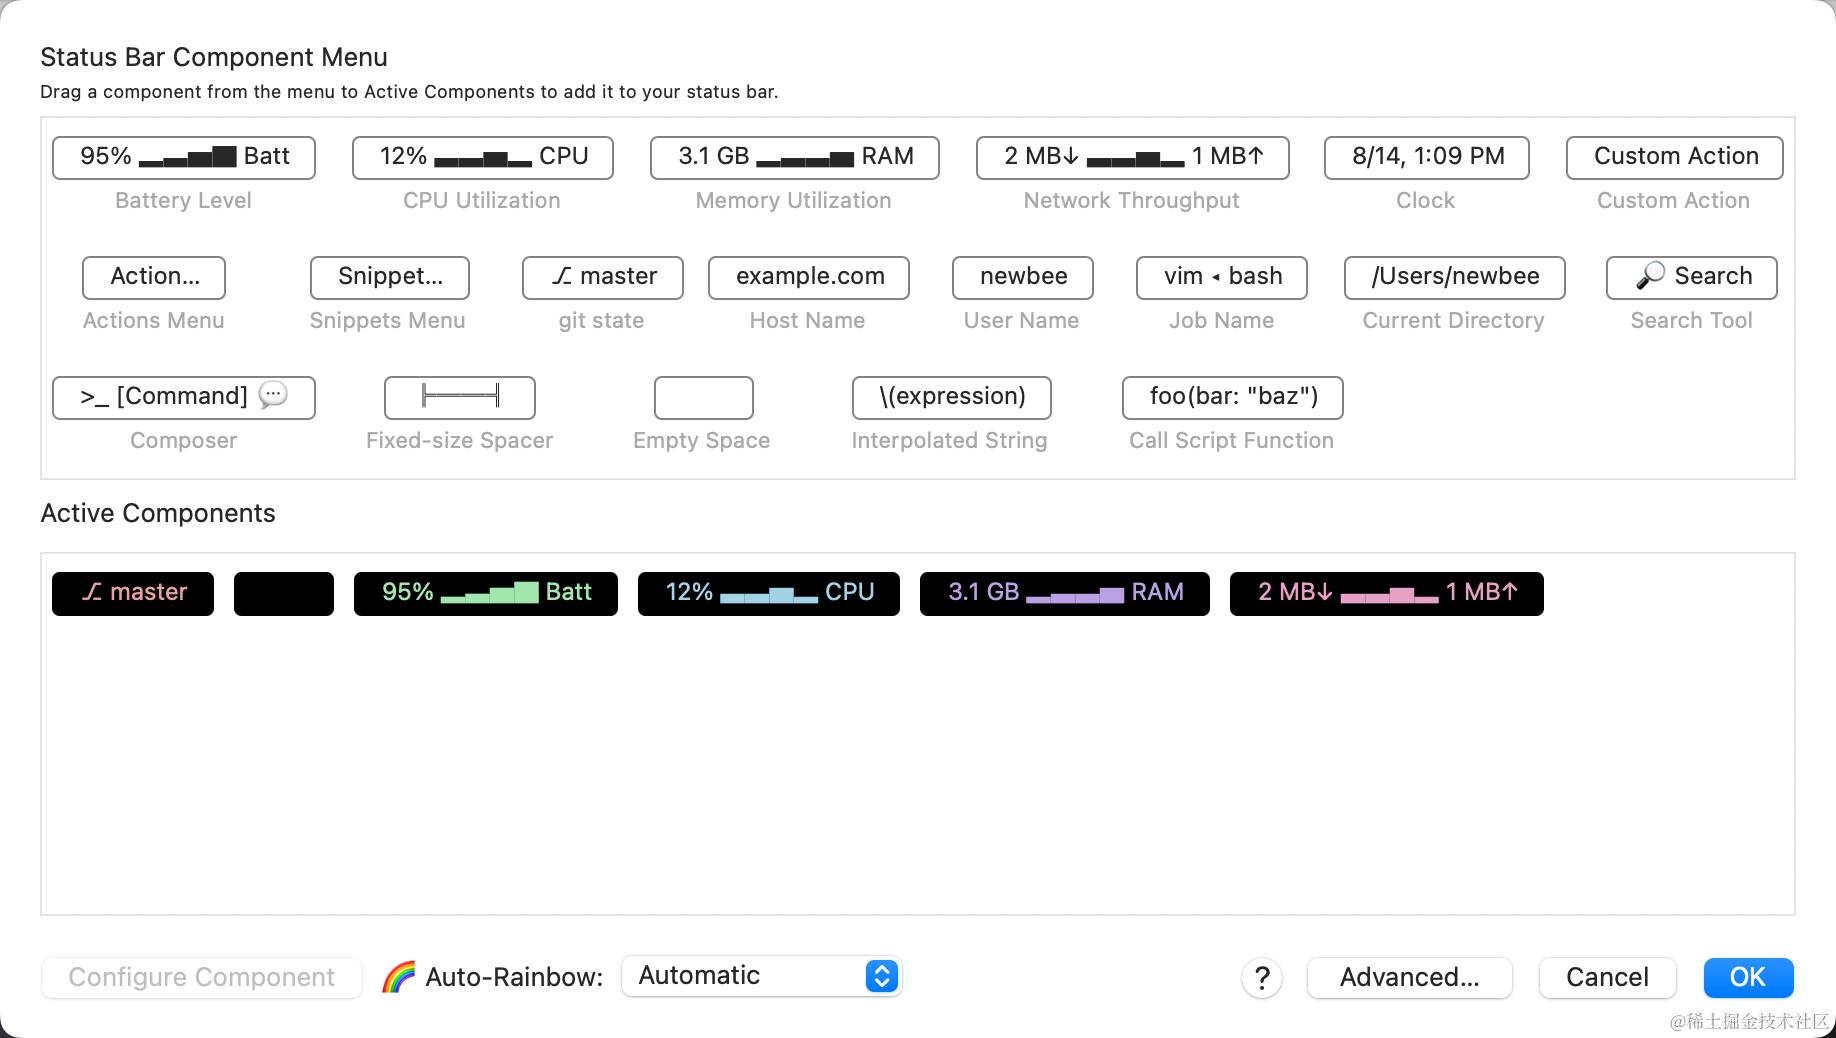Select the Battery Level component in the menu

[184, 157]
